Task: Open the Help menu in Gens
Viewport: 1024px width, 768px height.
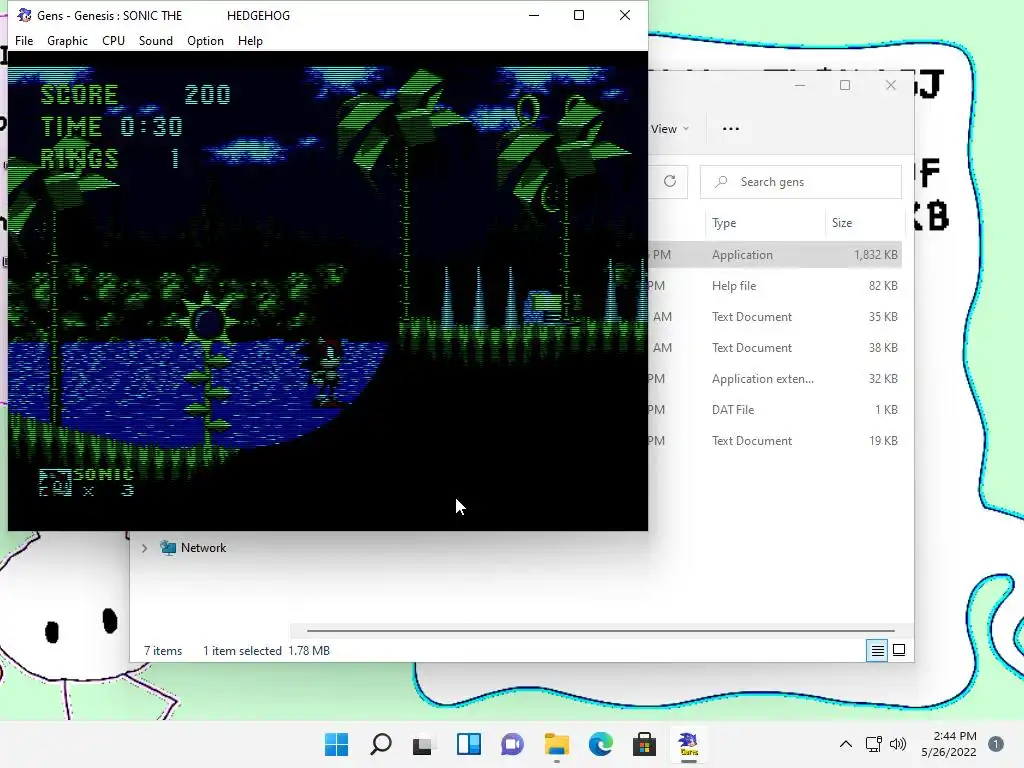Action: [x=250, y=40]
